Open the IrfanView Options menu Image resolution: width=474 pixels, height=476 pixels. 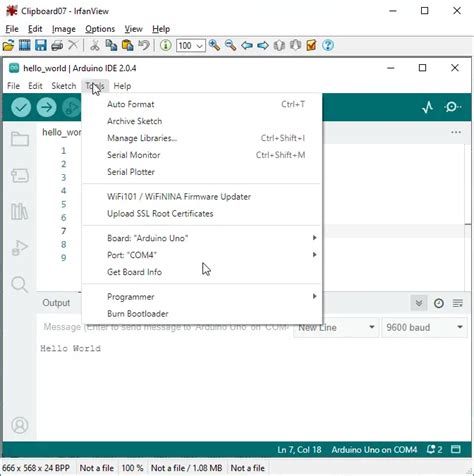pos(100,29)
